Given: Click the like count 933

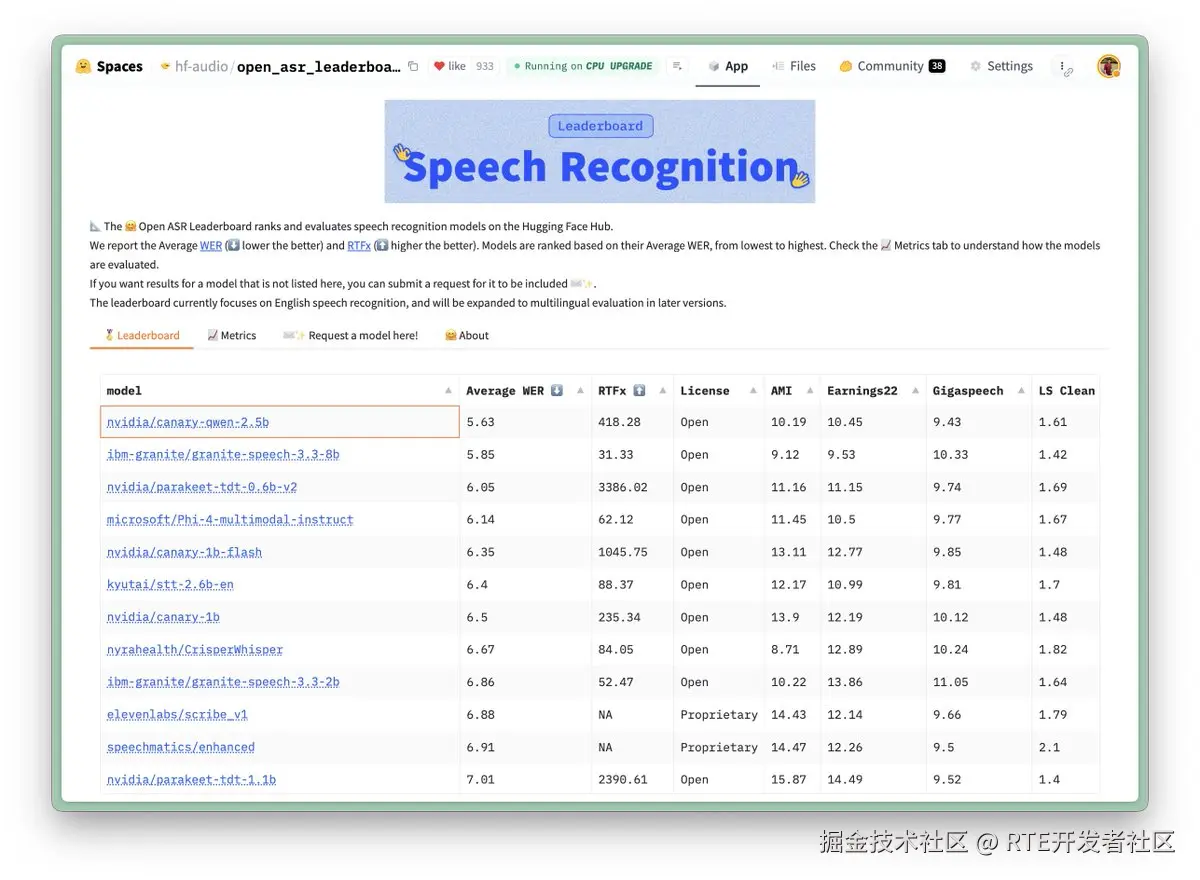Looking at the screenshot, I should click(x=485, y=66).
